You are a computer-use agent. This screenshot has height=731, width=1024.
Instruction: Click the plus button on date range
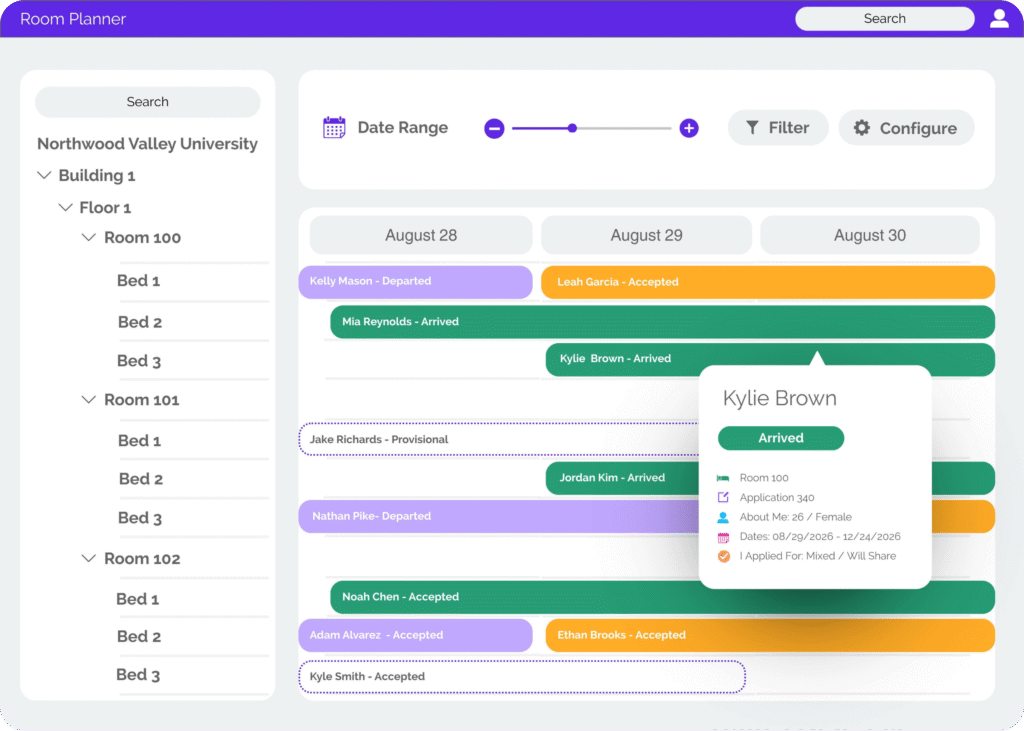click(x=689, y=128)
